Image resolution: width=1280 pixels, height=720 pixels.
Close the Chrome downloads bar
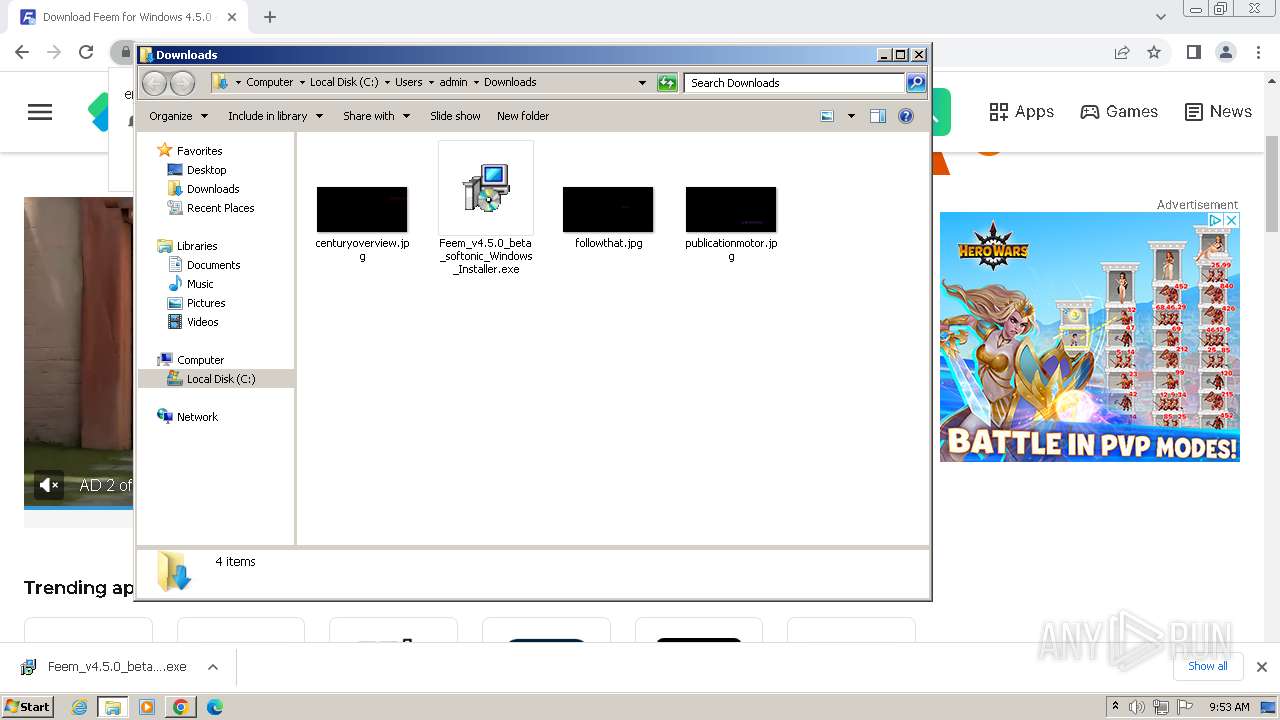tap(1262, 667)
